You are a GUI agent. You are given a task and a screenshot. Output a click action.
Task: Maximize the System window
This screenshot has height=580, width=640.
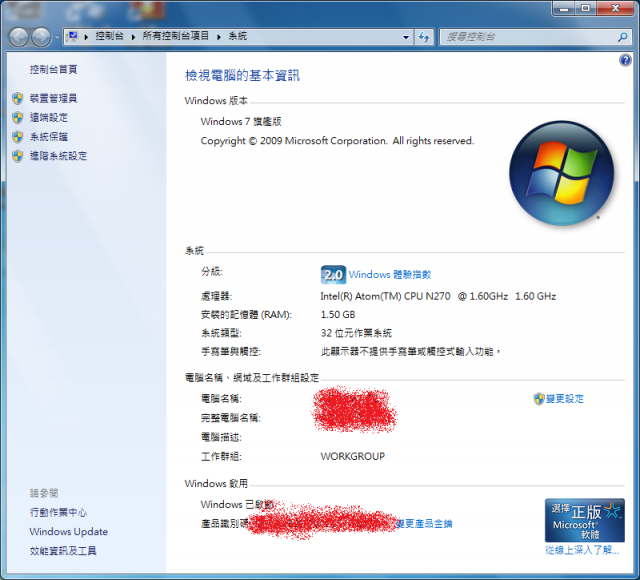[586, 8]
